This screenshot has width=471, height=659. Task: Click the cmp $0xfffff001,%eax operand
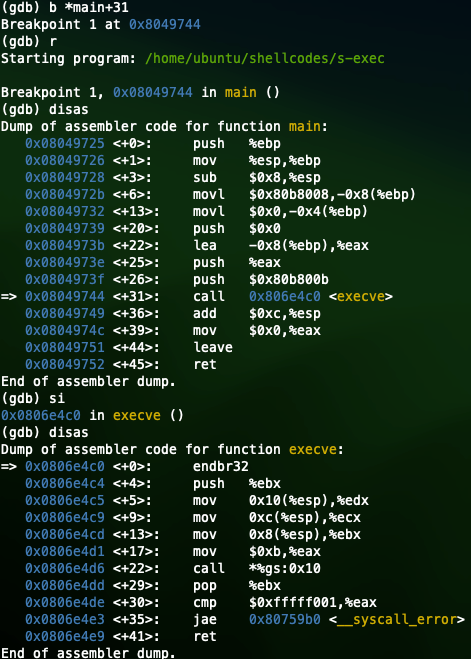click(x=313, y=603)
